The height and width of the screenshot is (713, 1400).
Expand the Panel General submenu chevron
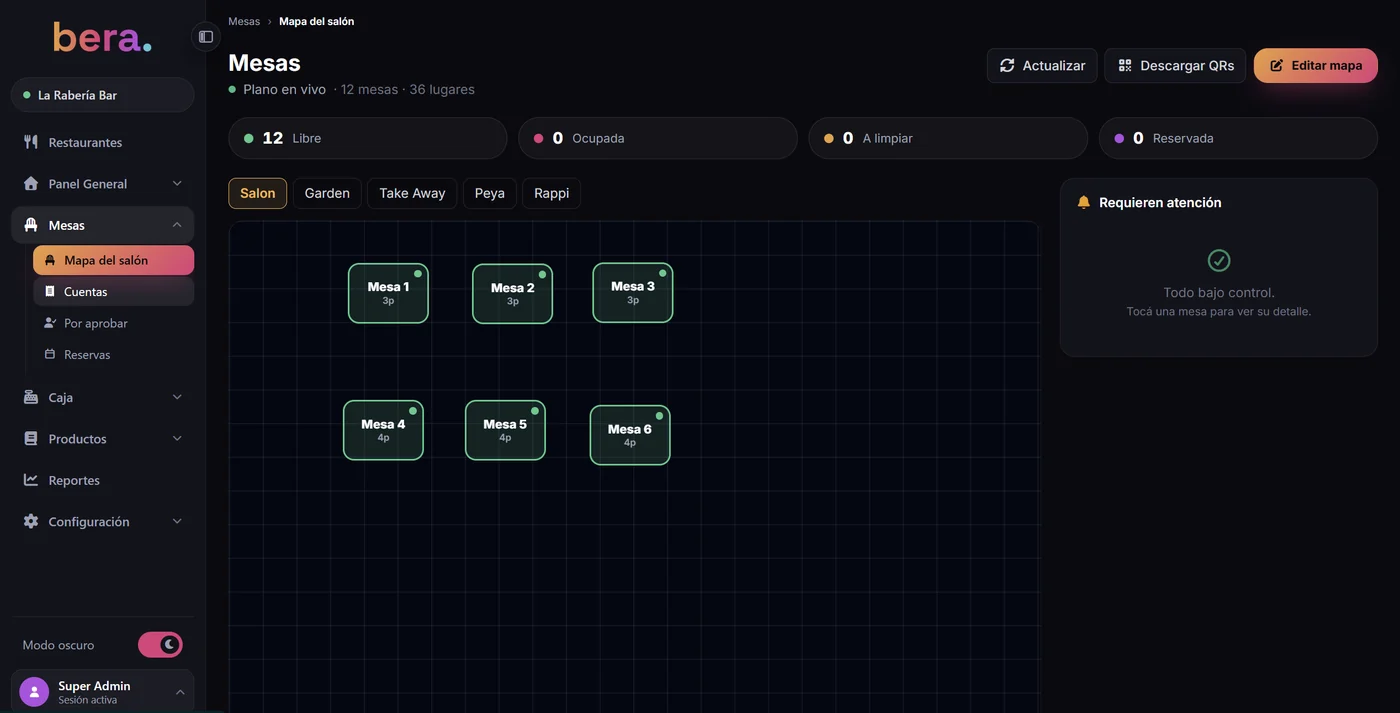click(177, 184)
